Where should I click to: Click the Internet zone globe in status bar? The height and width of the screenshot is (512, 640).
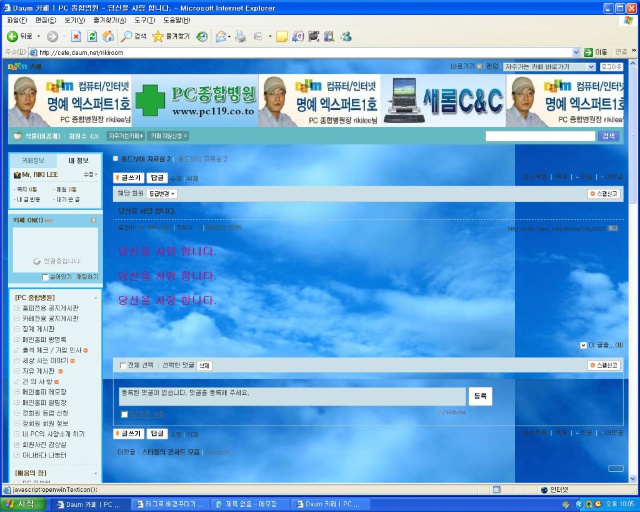point(544,490)
